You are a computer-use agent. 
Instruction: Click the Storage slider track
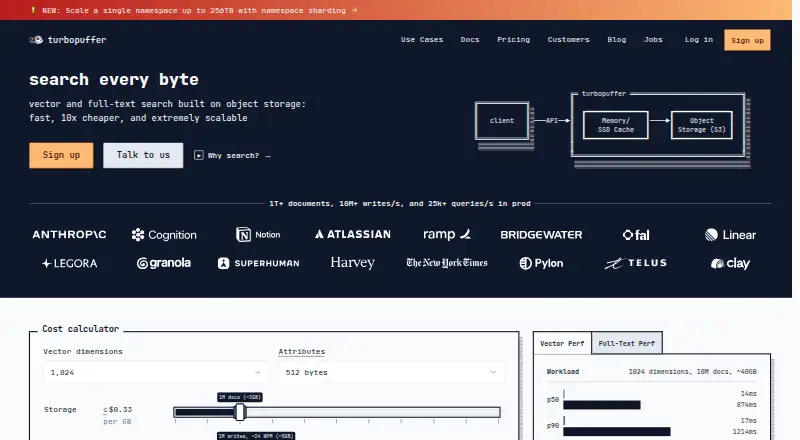coord(337,412)
